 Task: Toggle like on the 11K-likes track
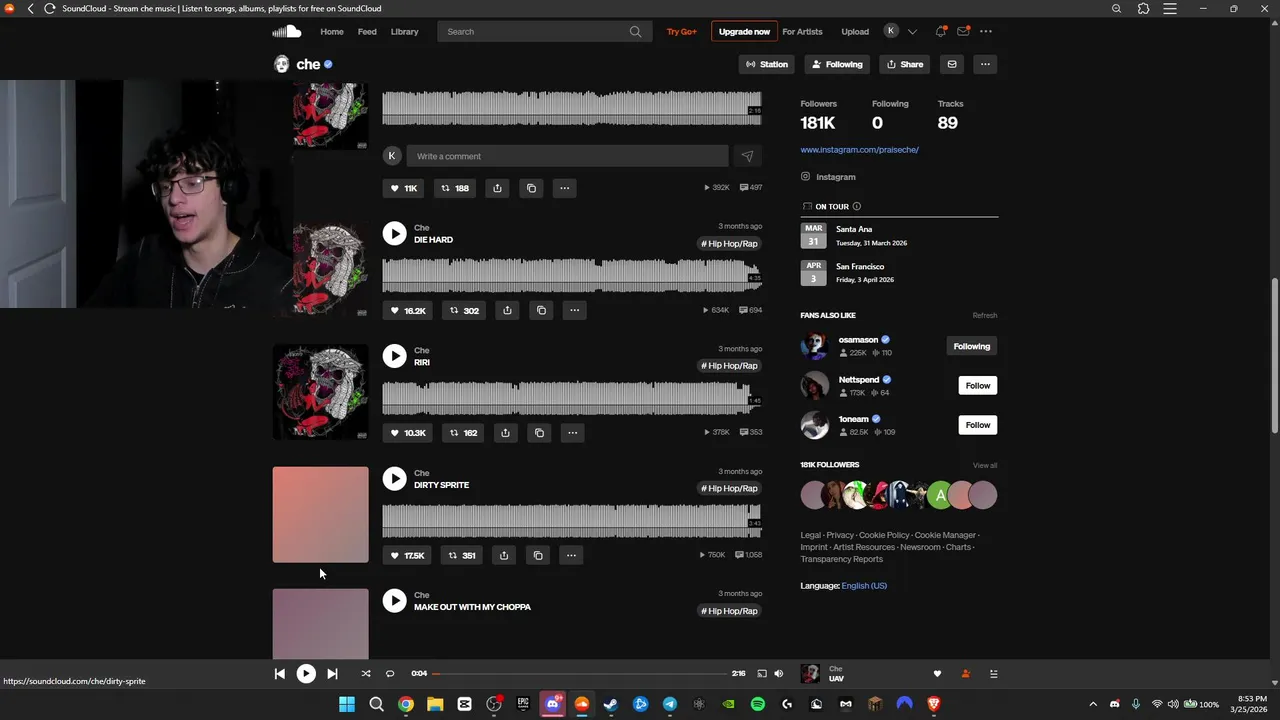(x=404, y=188)
